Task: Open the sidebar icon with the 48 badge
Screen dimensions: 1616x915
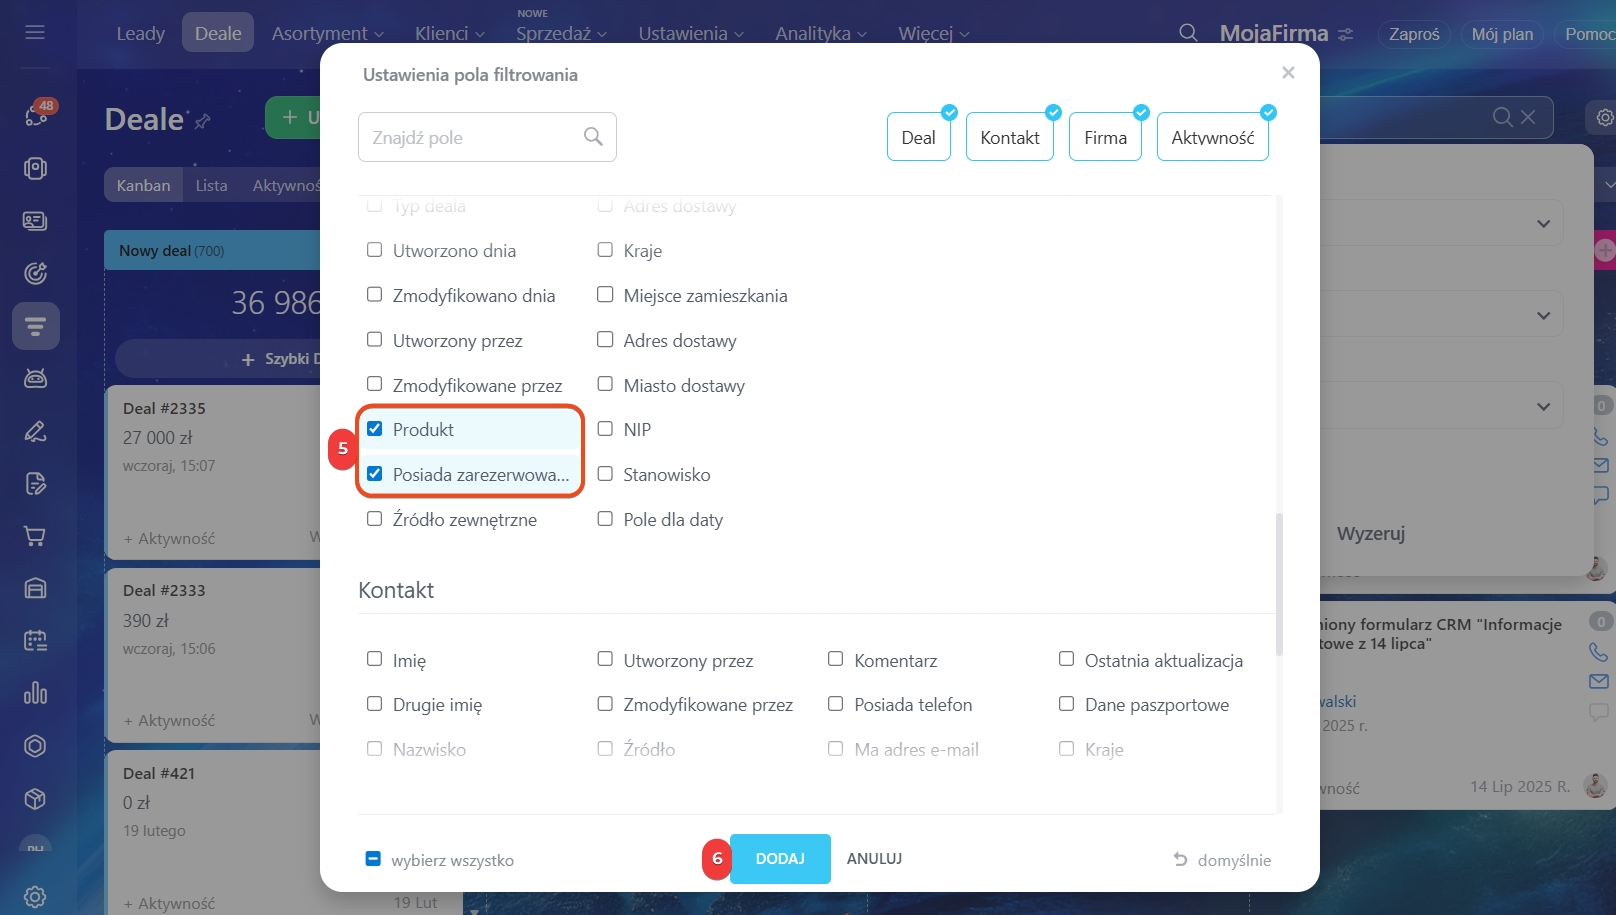Action: [36, 116]
